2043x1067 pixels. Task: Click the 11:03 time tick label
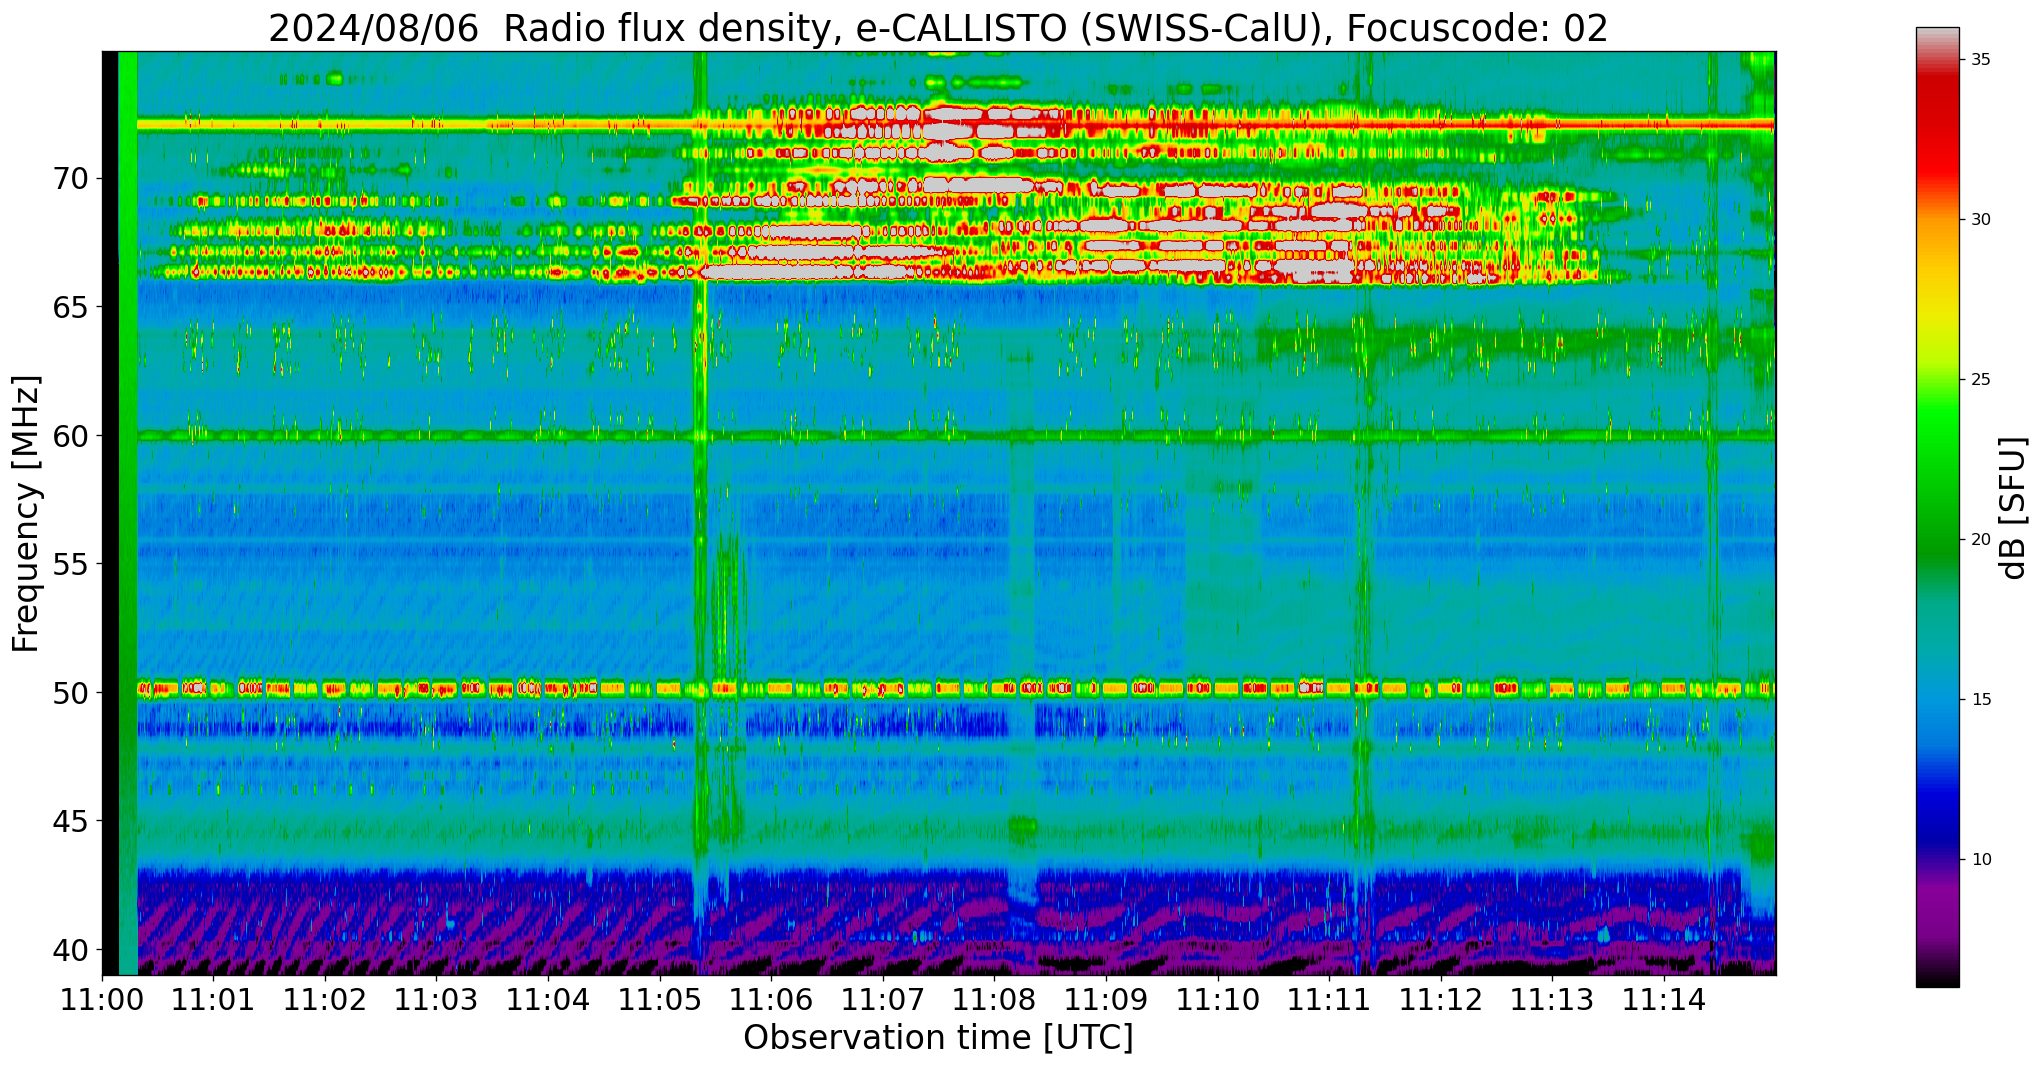tap(436, 1000)
